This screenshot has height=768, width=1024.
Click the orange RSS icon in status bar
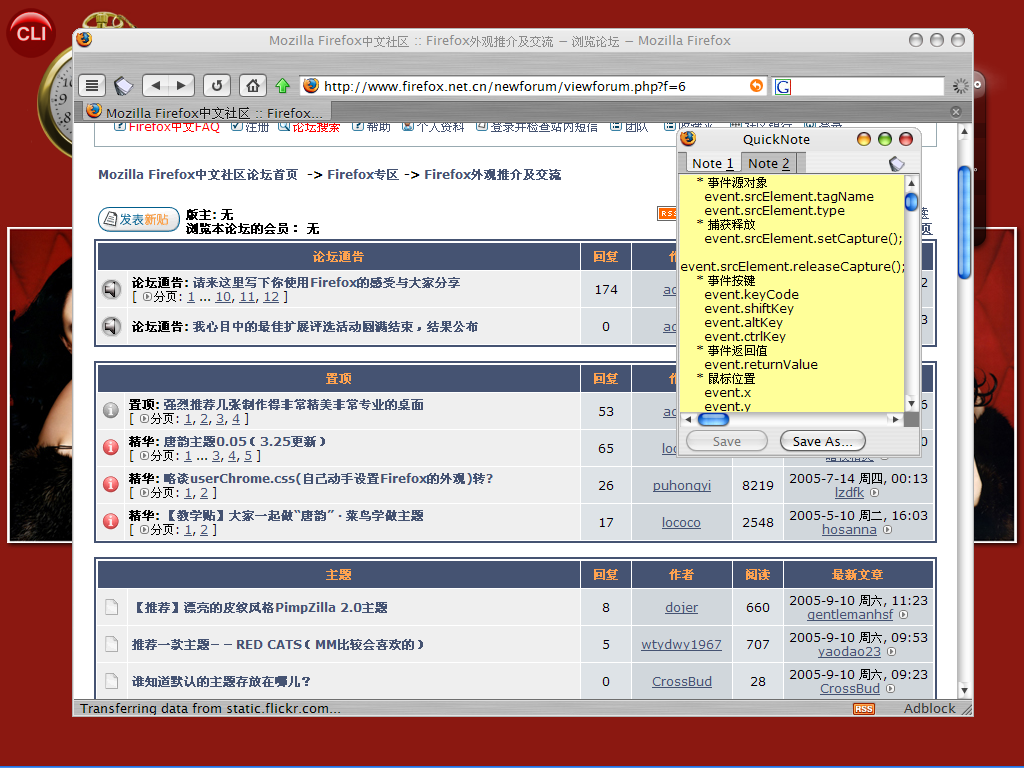863,709
